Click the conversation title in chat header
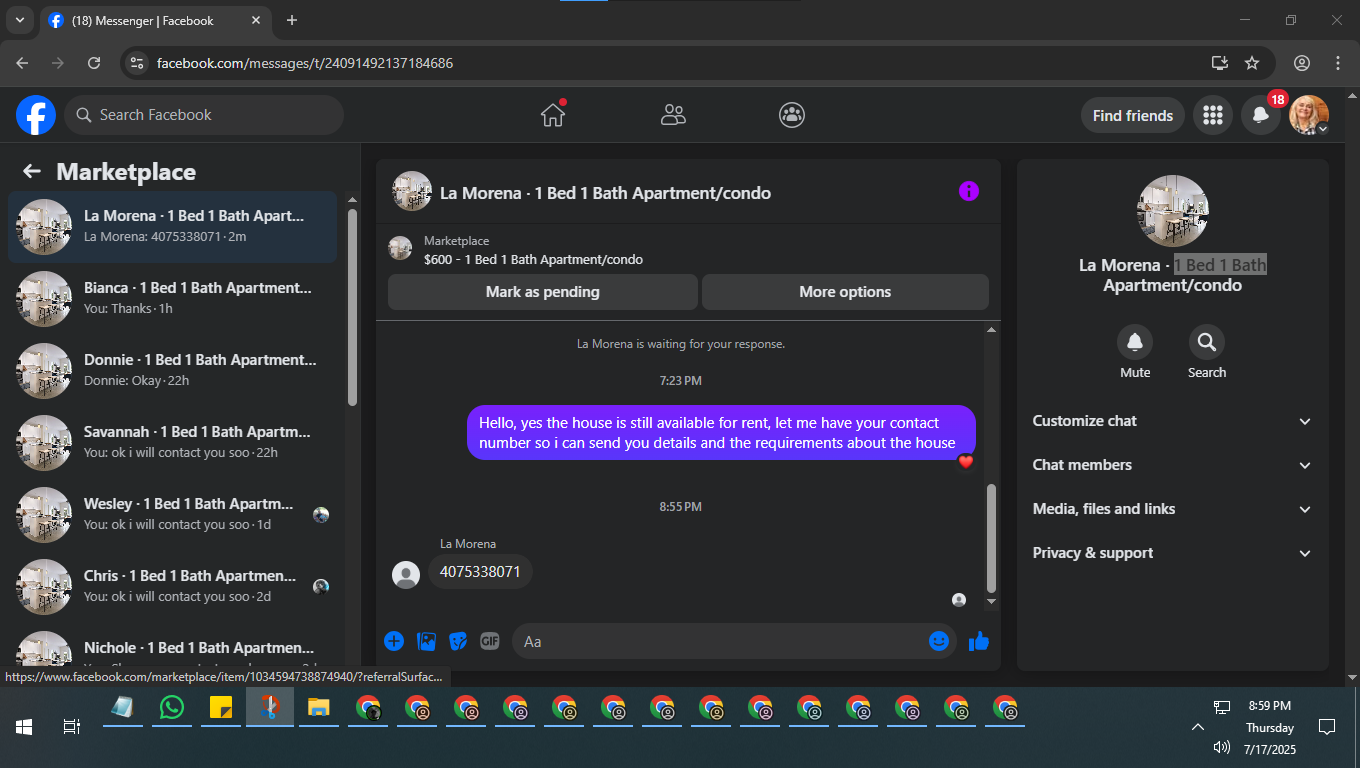This screenshot has width=1360, height=768. click(x=605, y=193)
